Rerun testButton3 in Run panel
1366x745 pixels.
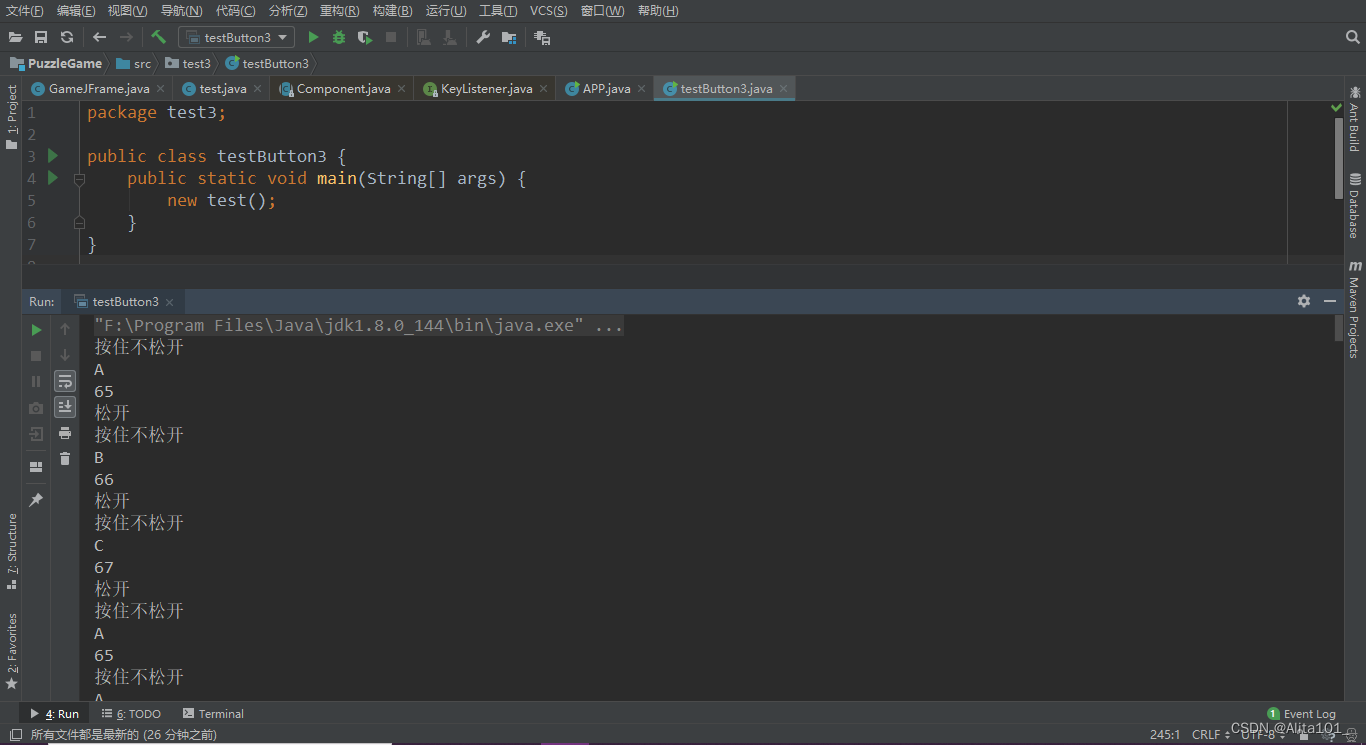point(36,329)
